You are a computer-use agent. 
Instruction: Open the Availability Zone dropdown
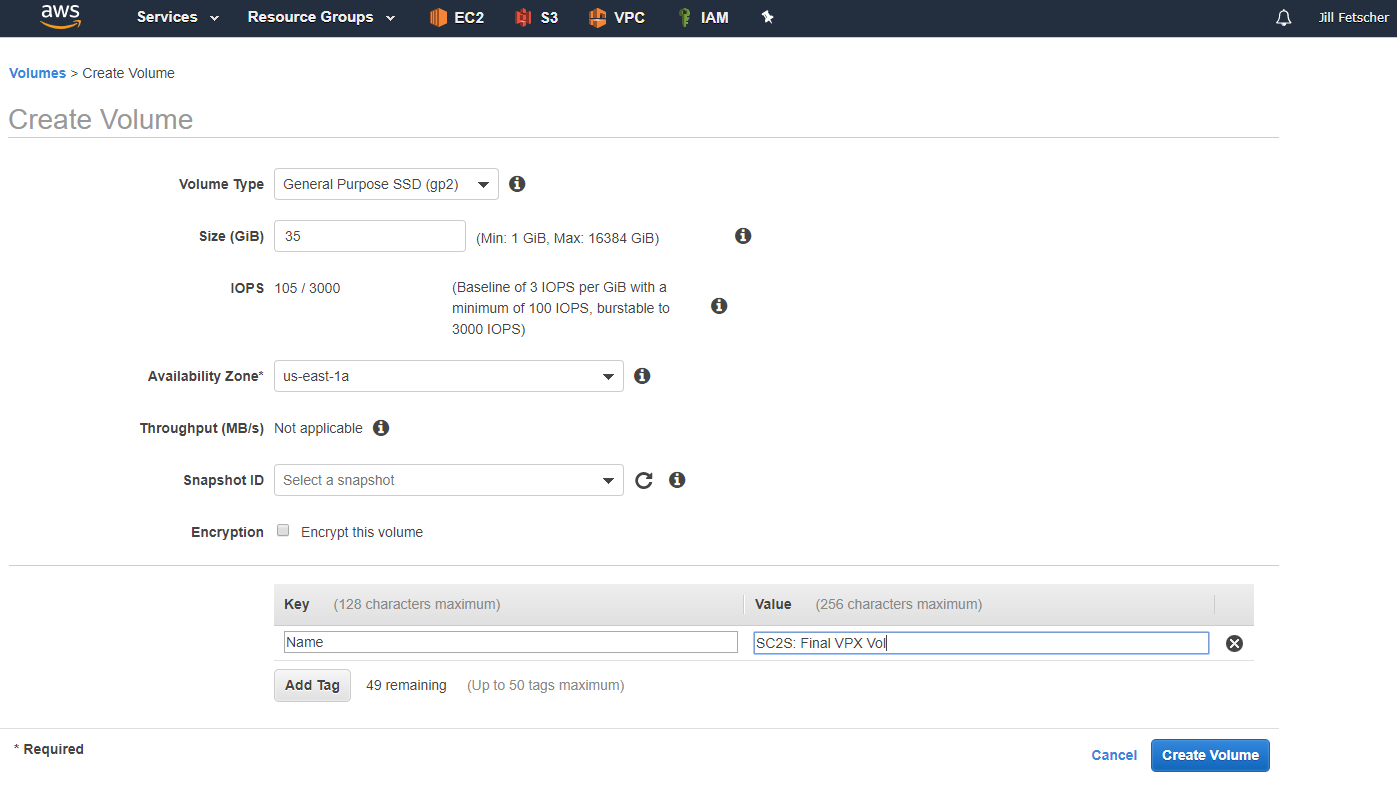tap(449, 376)
